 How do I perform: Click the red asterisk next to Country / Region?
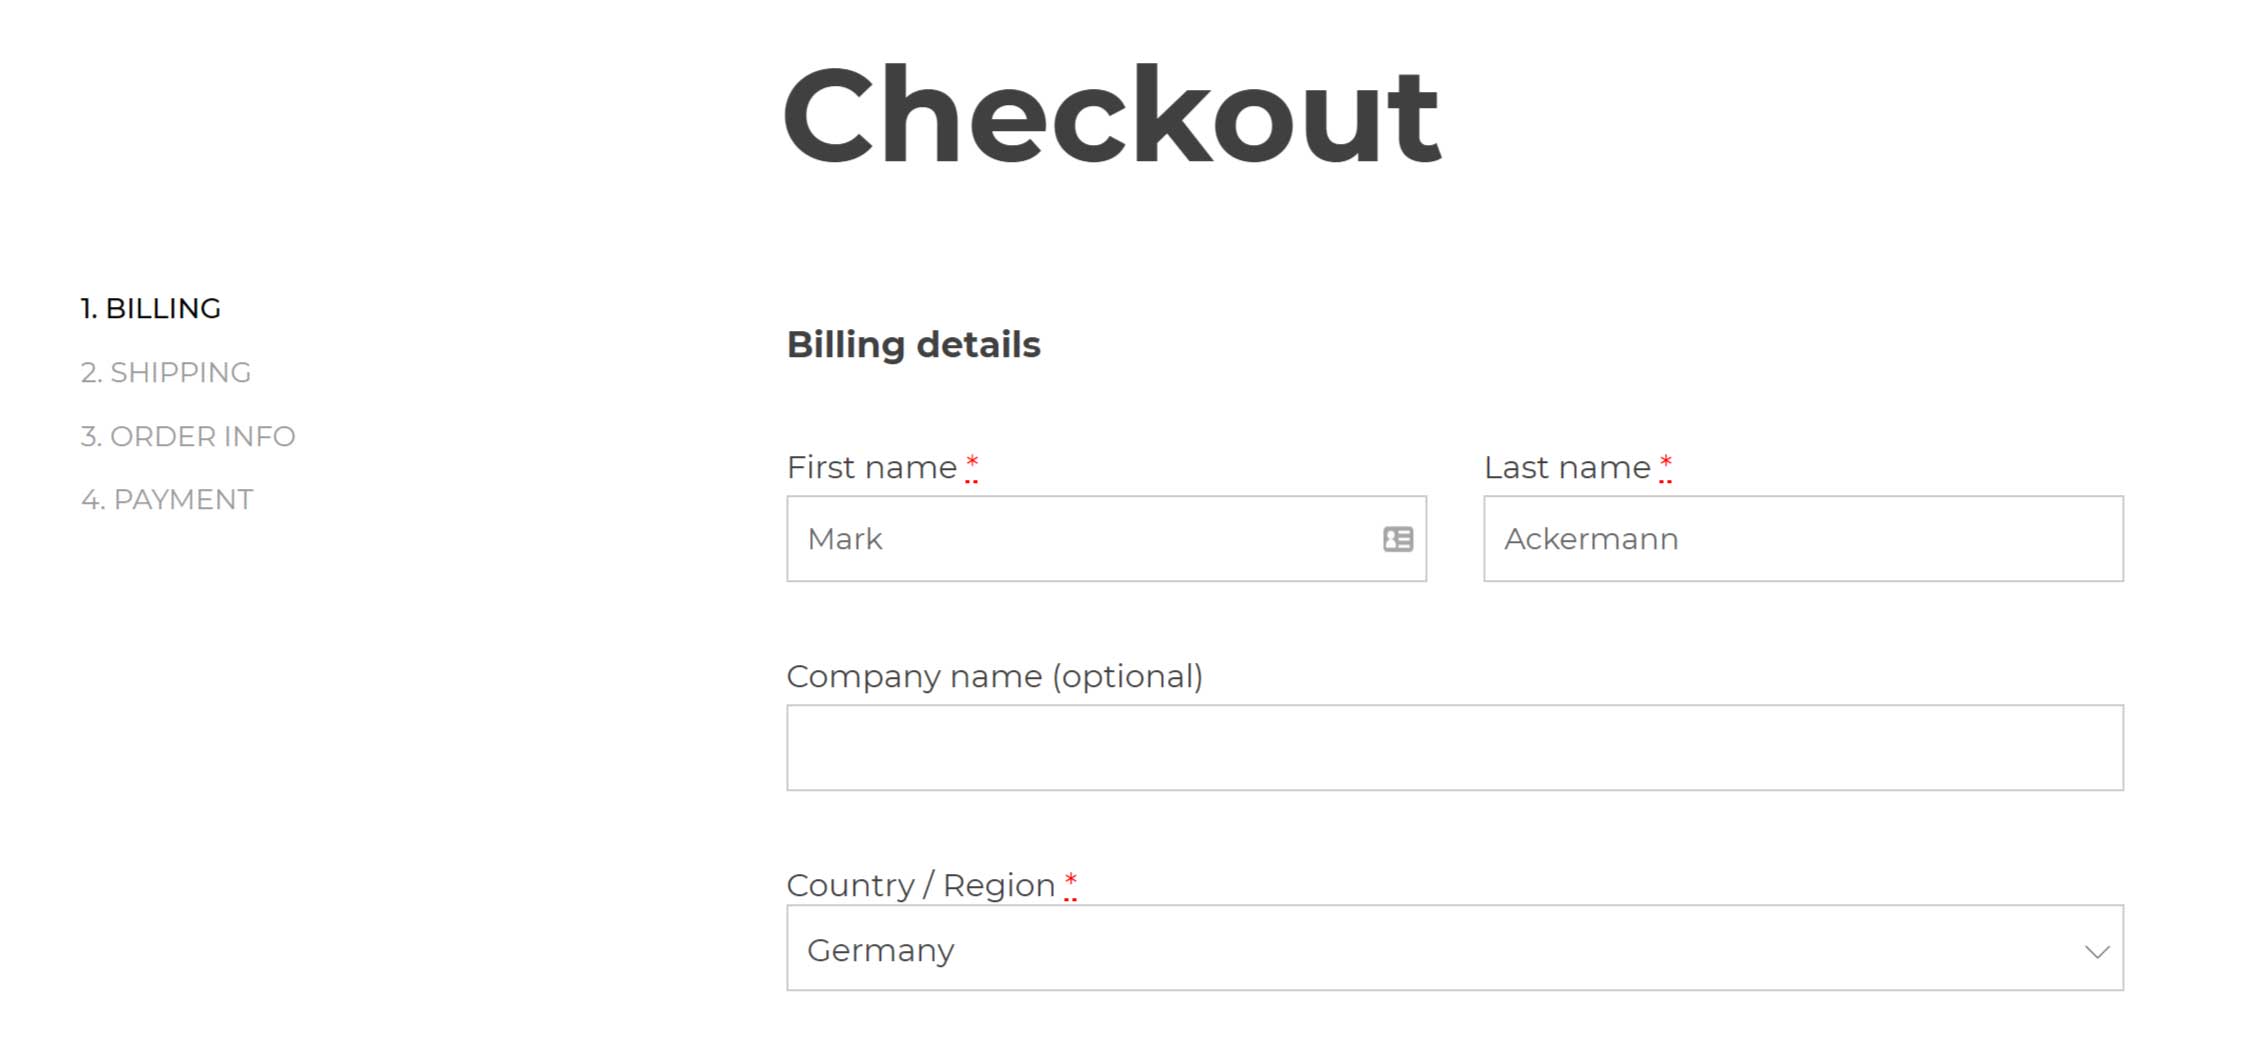tap(1070, 883)
